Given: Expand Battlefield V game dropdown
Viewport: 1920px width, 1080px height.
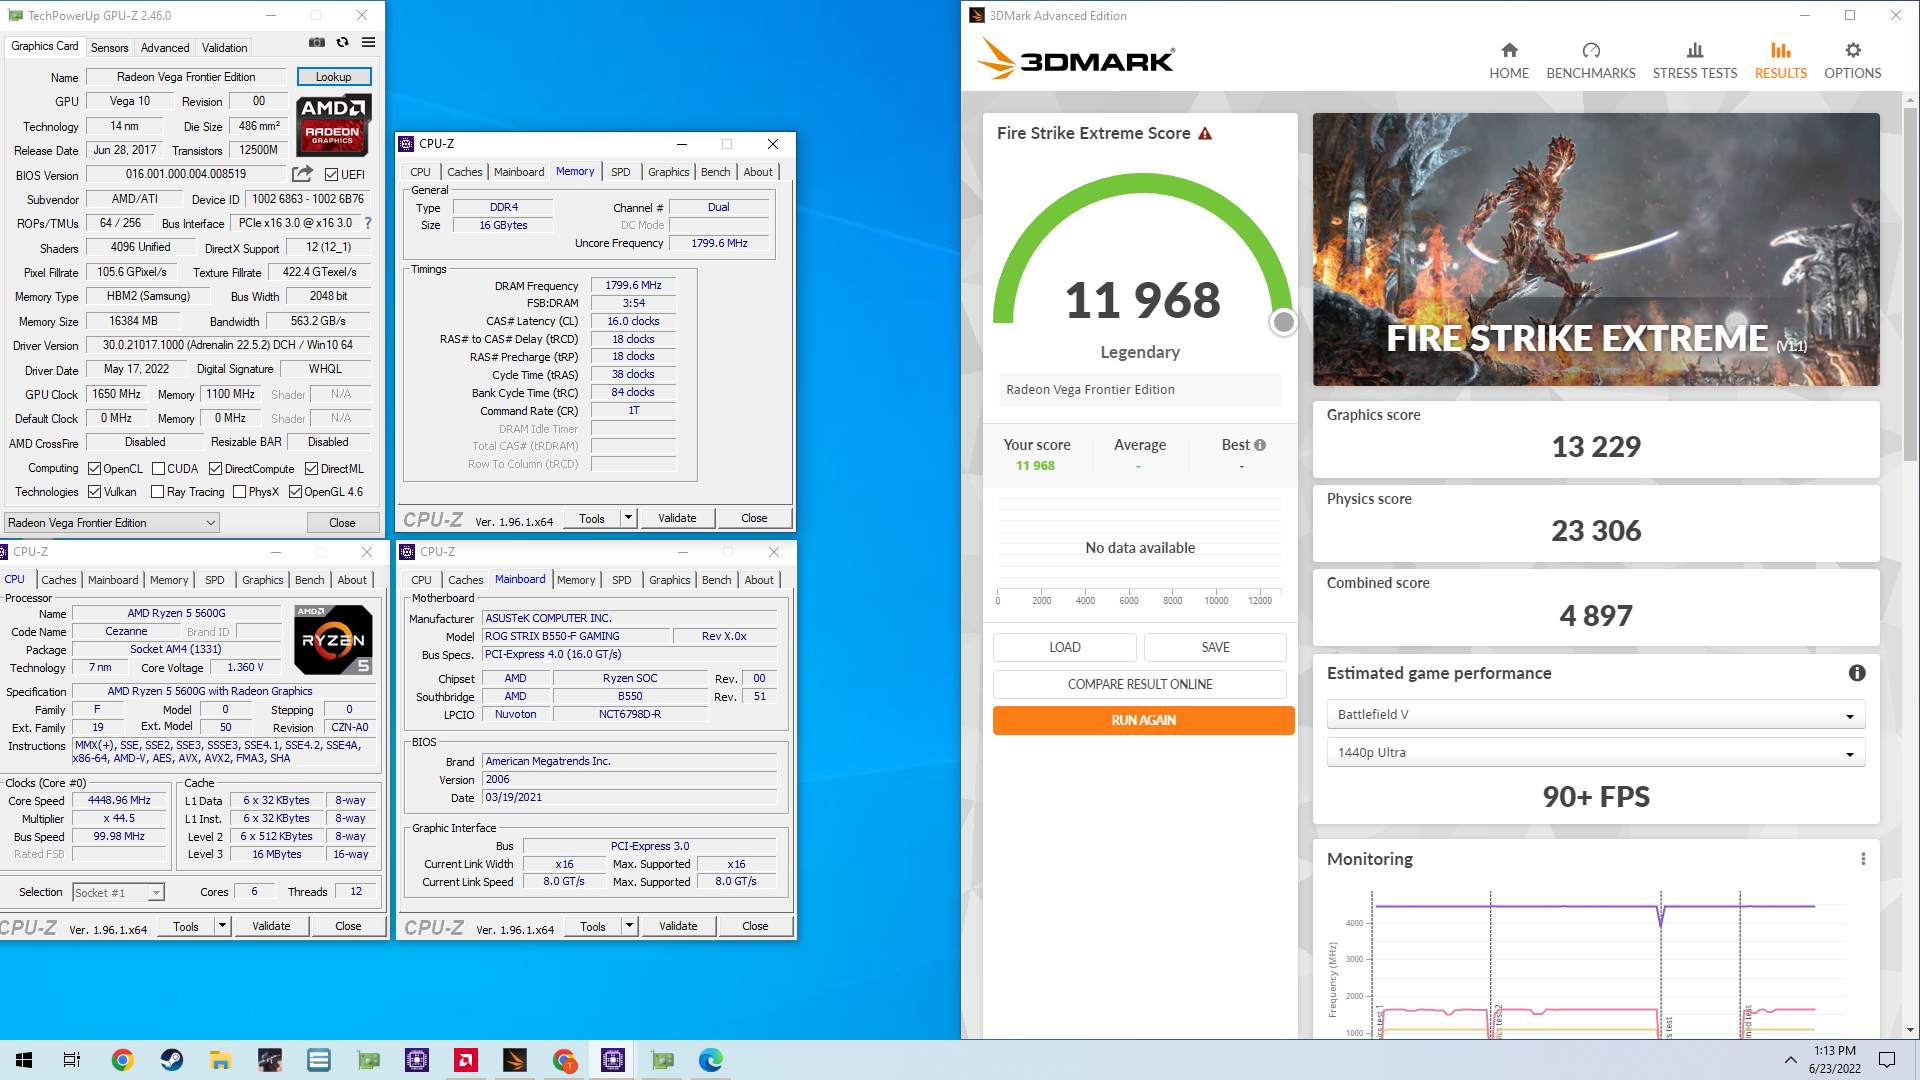Looking at the screenshot, I should pos(1596,715).
